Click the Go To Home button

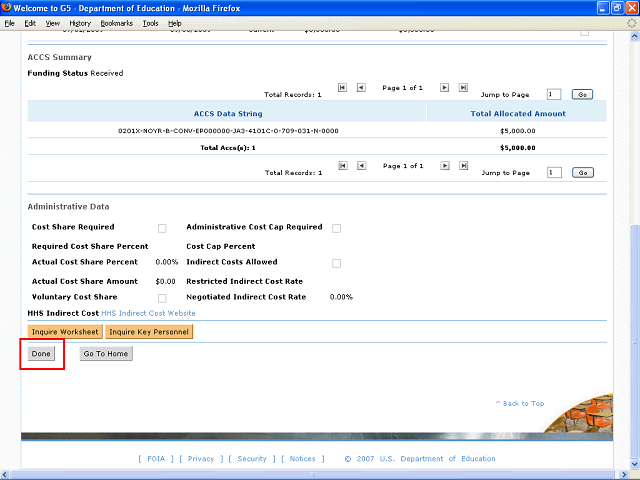pos(106,353)
